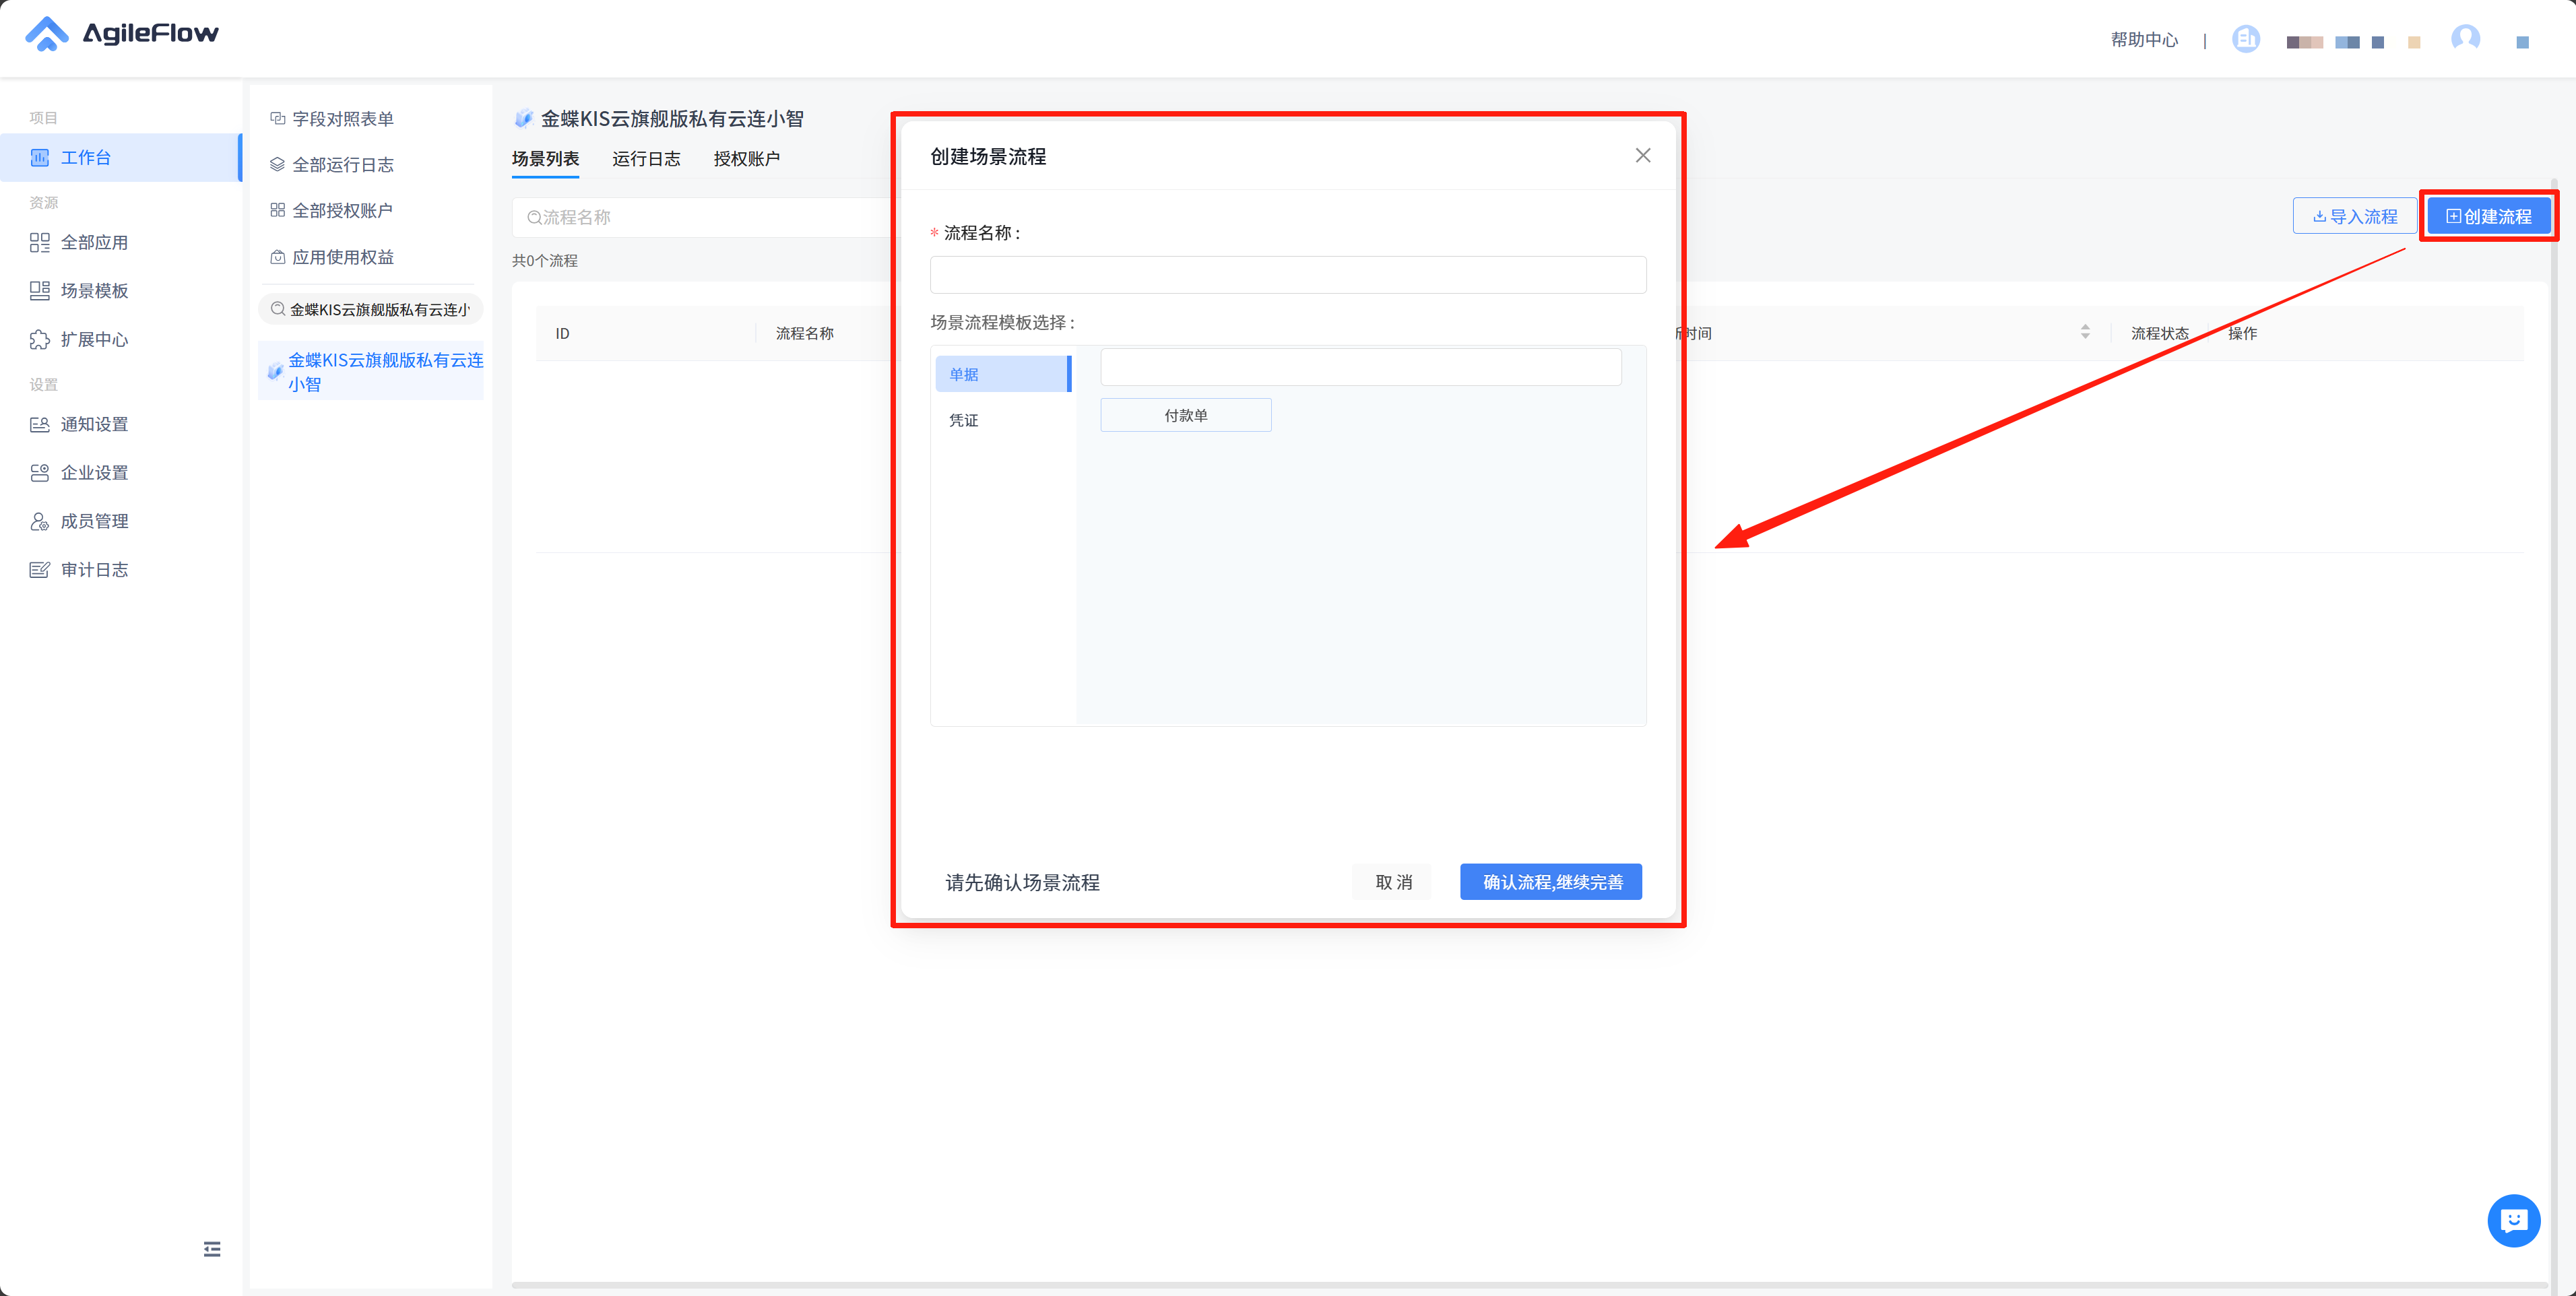
Task: Open 扩展中心 extension center puzzle icon
Action: pyautogui.click(x=40, y=339)
